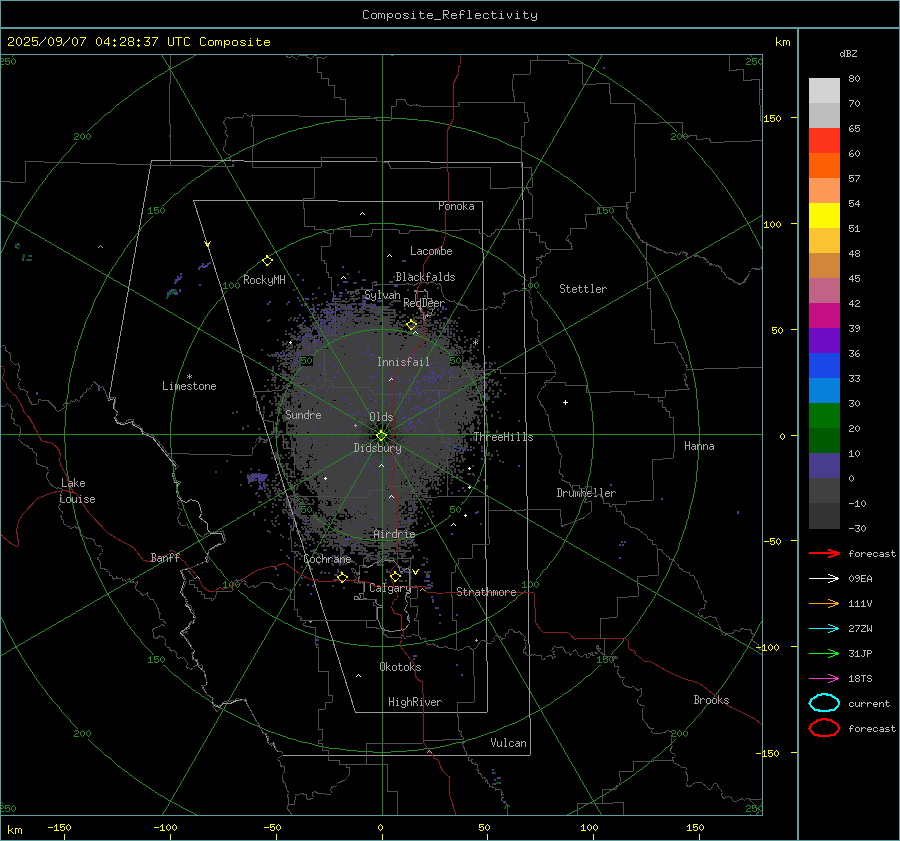
Task: Select the light blue swatch between 33 and 30
Action: point(824,390)
